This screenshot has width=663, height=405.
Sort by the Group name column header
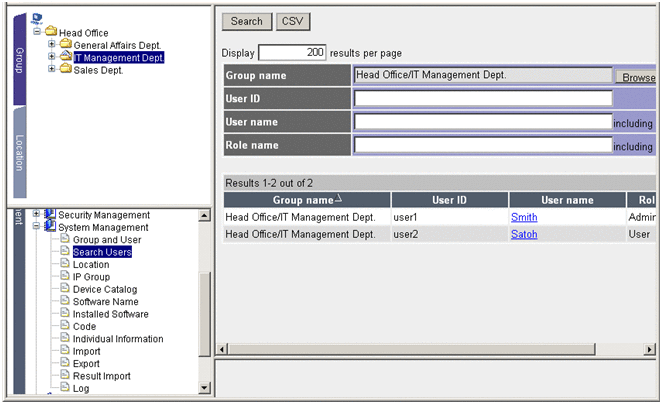point(306,200)
